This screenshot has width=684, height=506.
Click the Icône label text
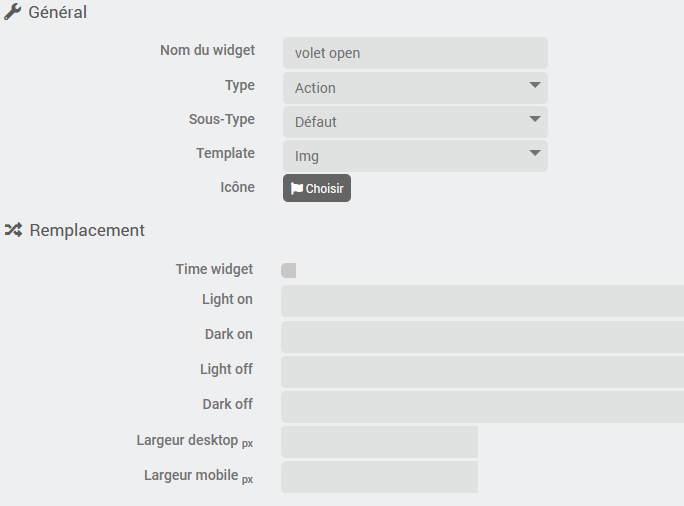click(x=237, y=187)
